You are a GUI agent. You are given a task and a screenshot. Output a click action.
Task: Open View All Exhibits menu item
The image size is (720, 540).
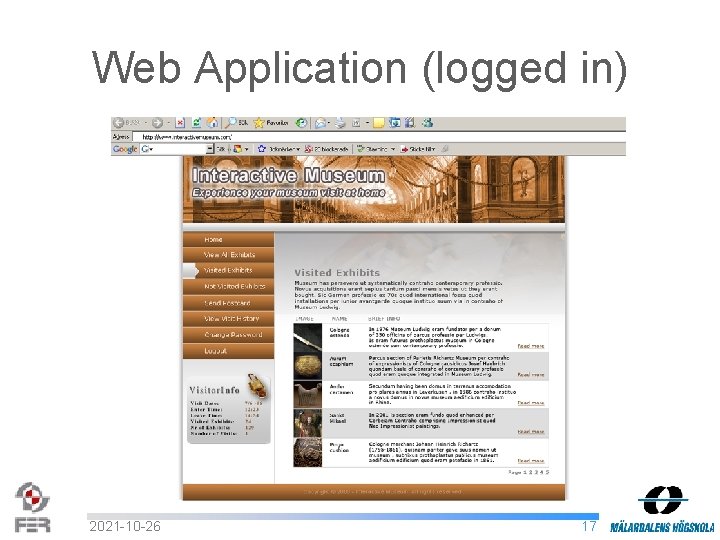click(x=229, y=255)
